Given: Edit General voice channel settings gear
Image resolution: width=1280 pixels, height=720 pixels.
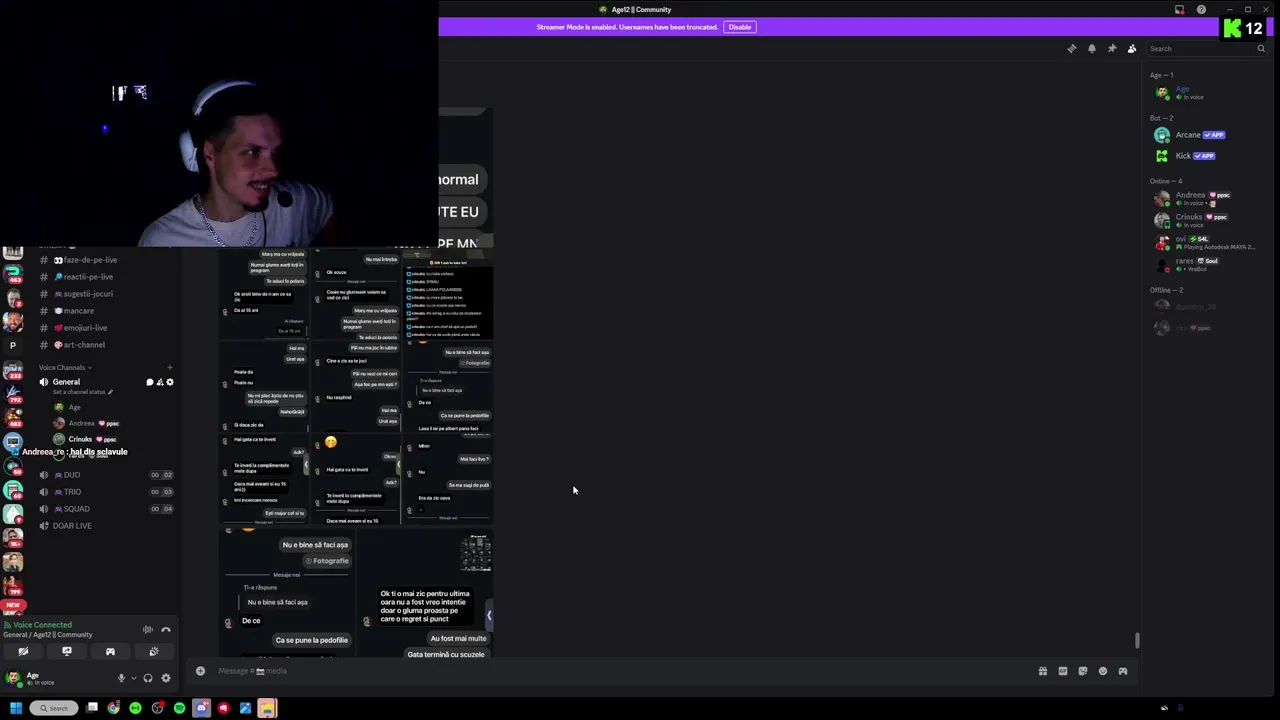Looking at the screenshot, I should tap(170, 382).
